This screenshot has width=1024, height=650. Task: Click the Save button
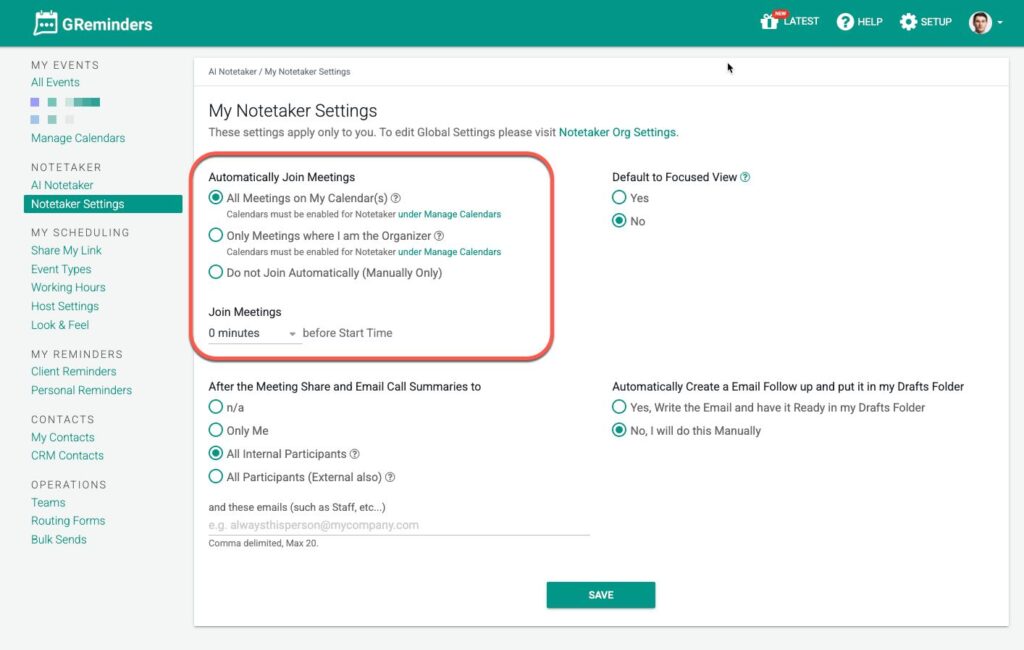click(x=600, y=595)
